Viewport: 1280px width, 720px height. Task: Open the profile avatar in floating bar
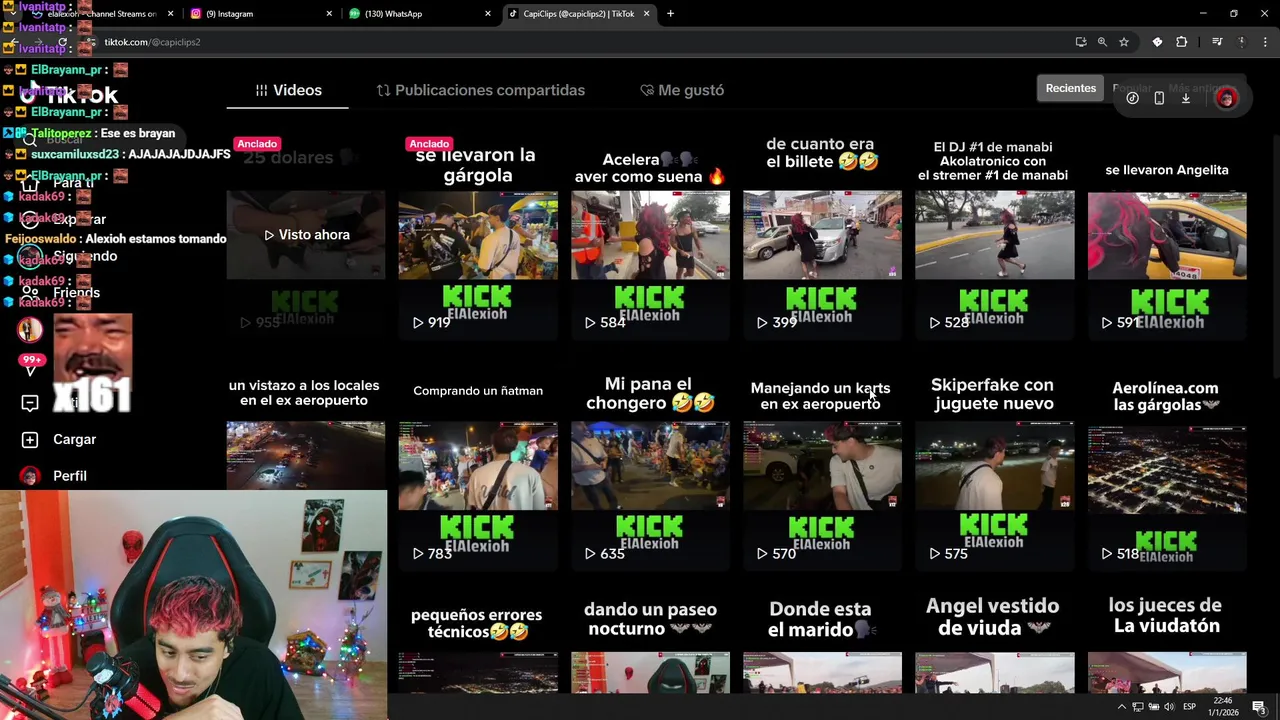coord(1226,98)
